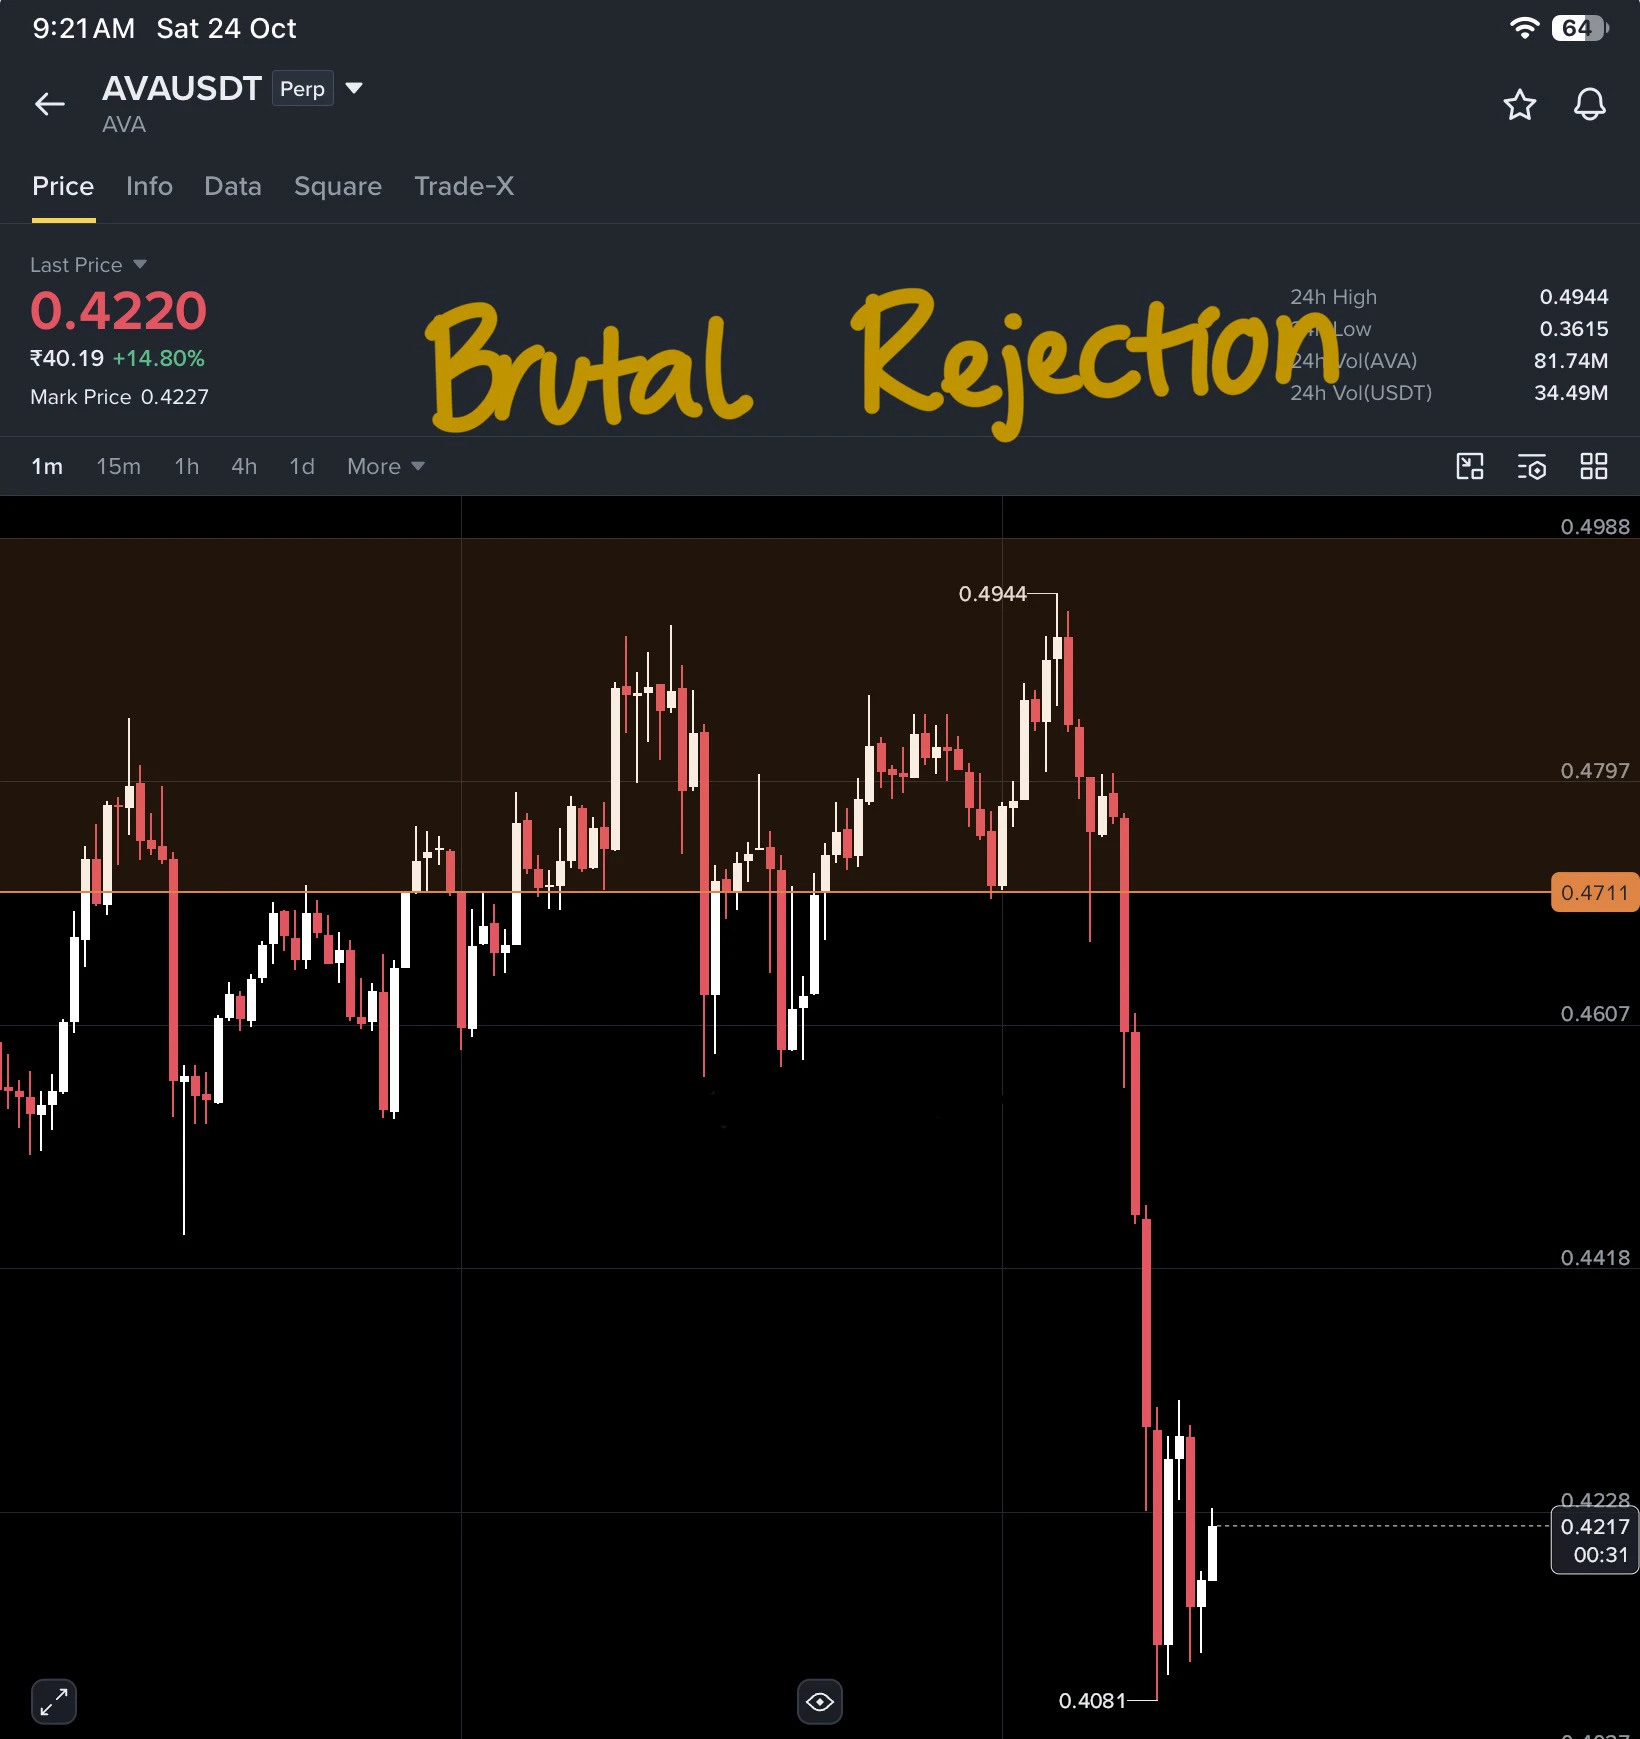
Task: Tap the 0.4944 high marker on chart
Action: coord(992,594)
